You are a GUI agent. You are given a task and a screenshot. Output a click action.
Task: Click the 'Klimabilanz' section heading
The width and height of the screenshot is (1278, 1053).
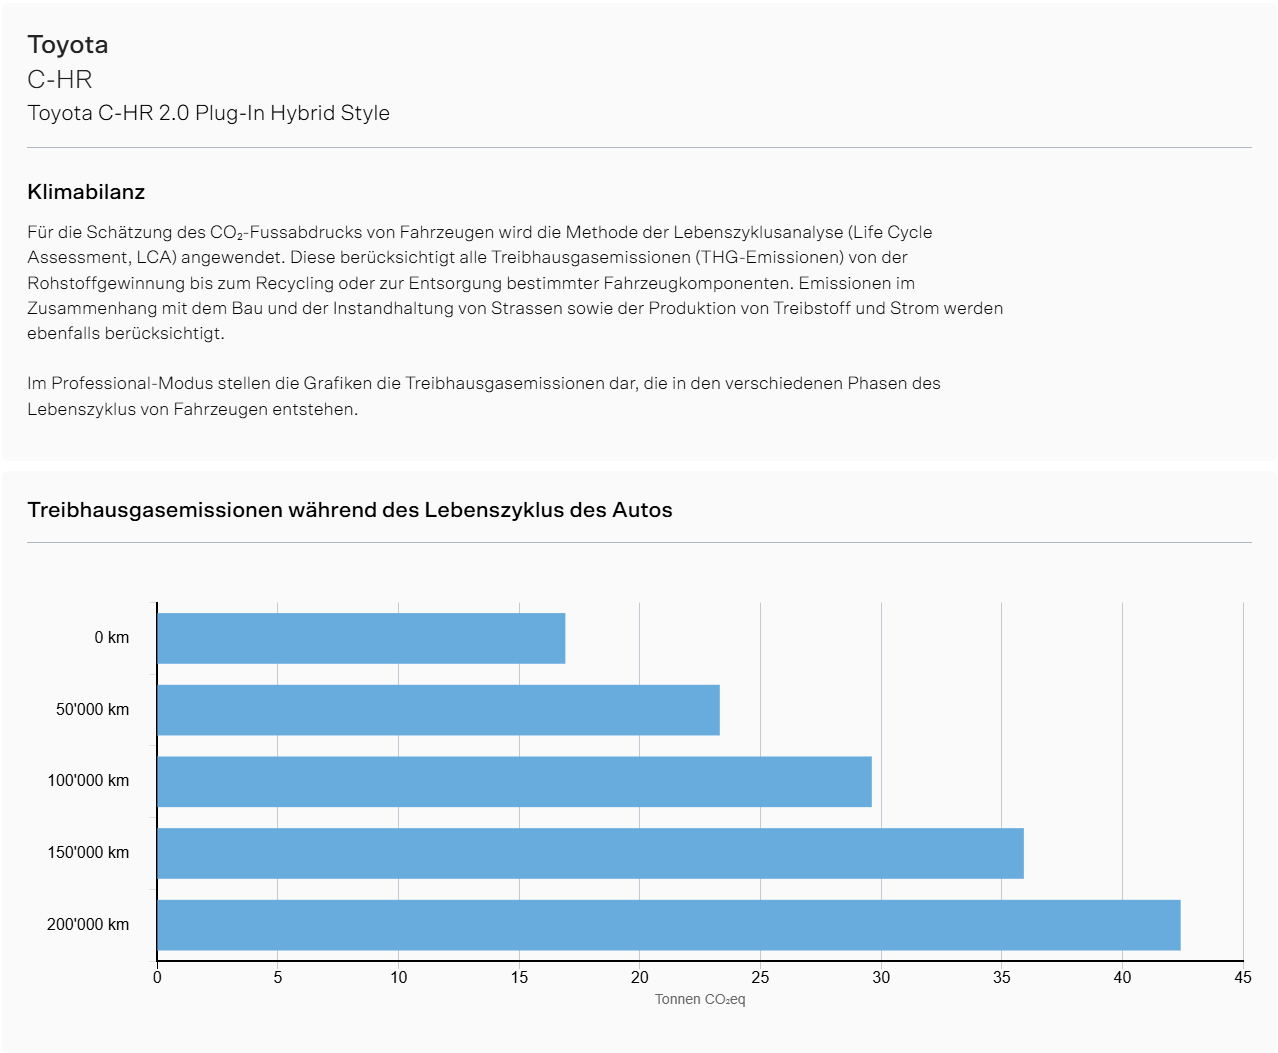[86, 192]
